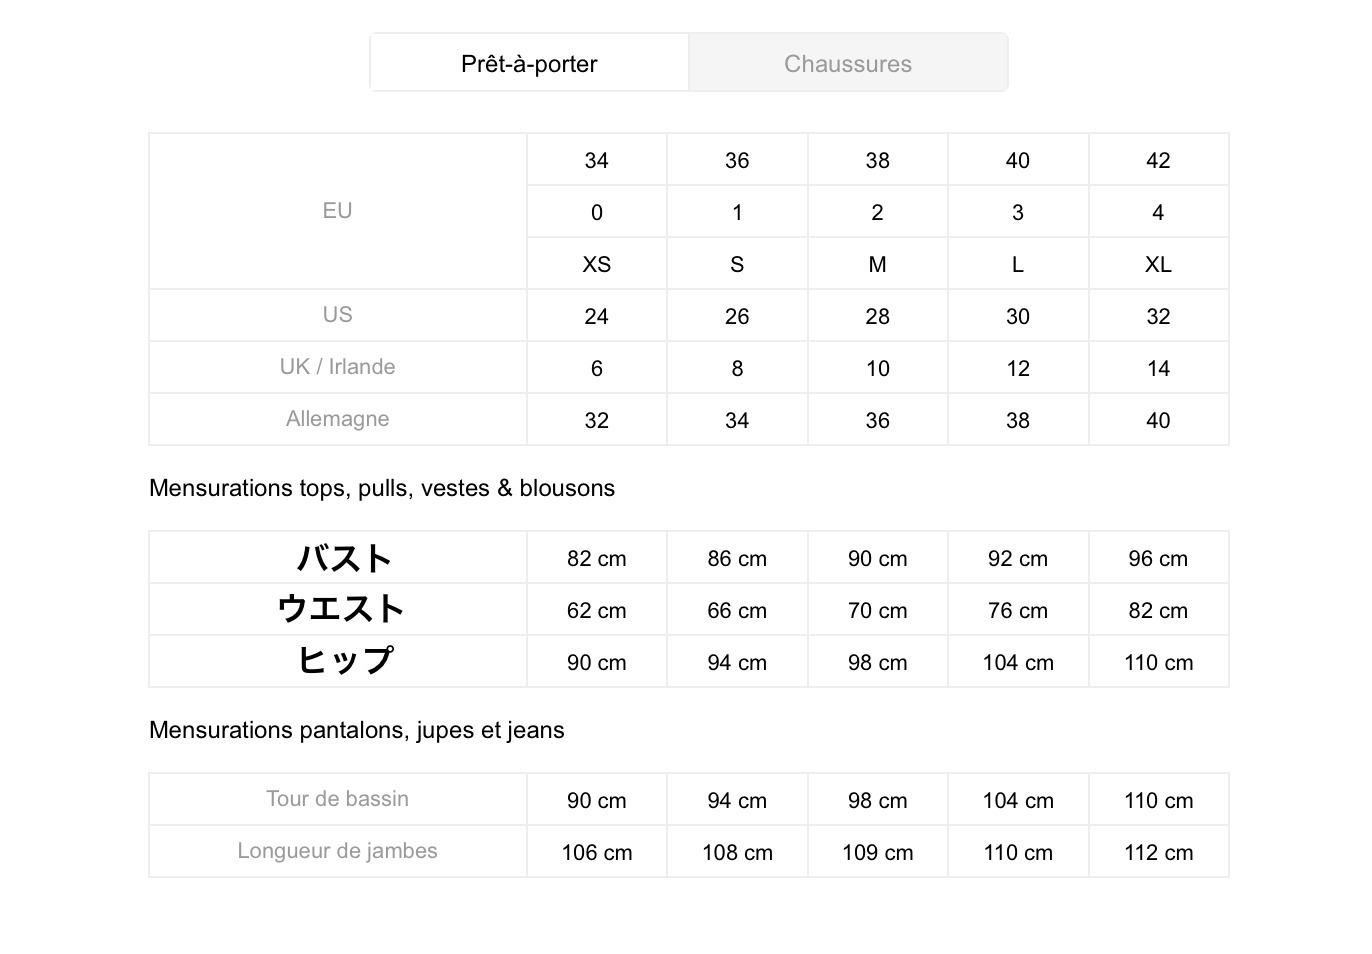Select Allemagne size 40 cell
Screen dimensions: 1372x954
tap(1158, 420)
